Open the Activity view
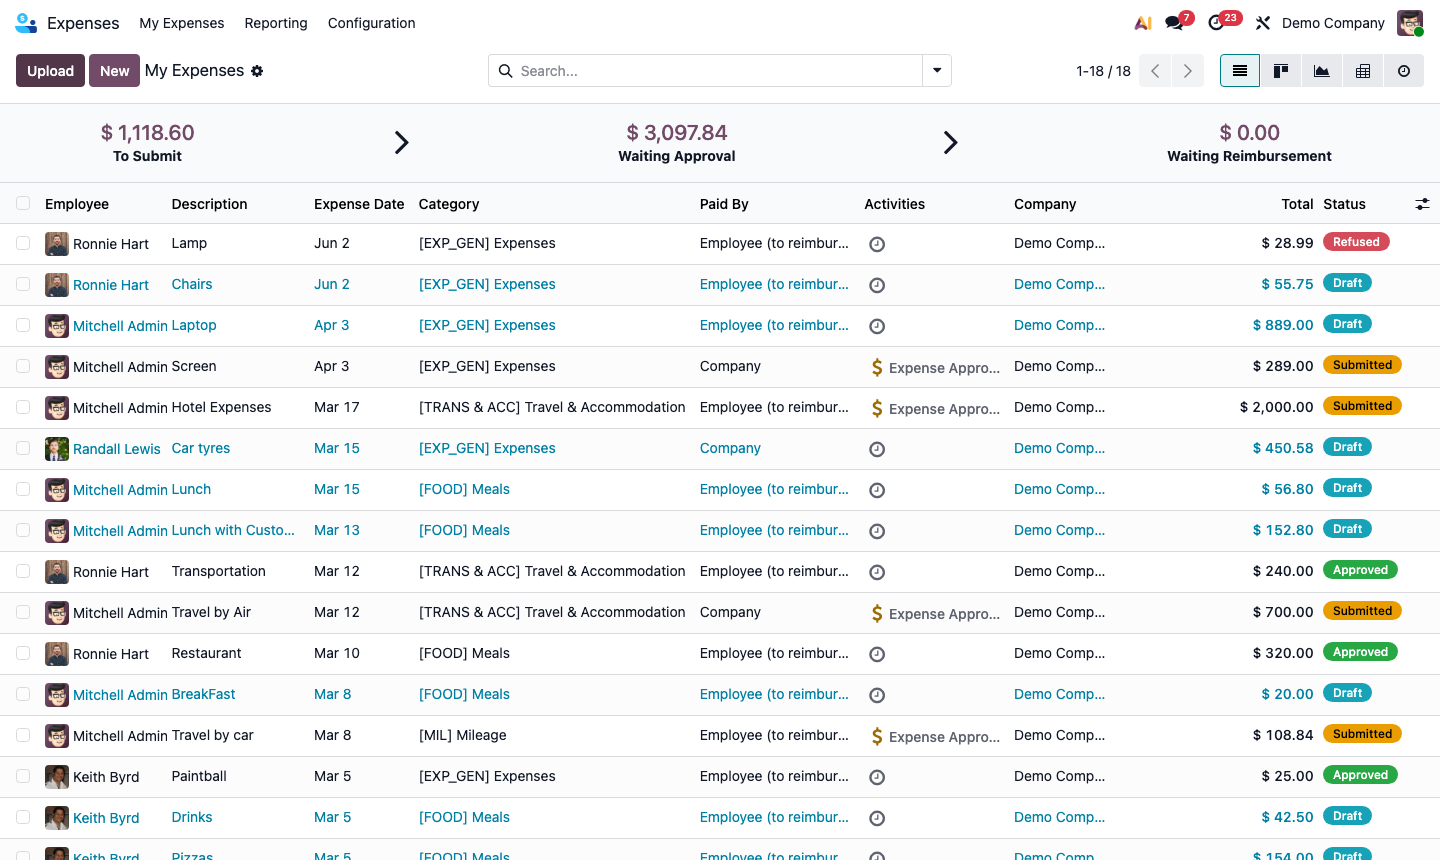This screenshot has width=1440, height=860. [x=1403, y=70]
